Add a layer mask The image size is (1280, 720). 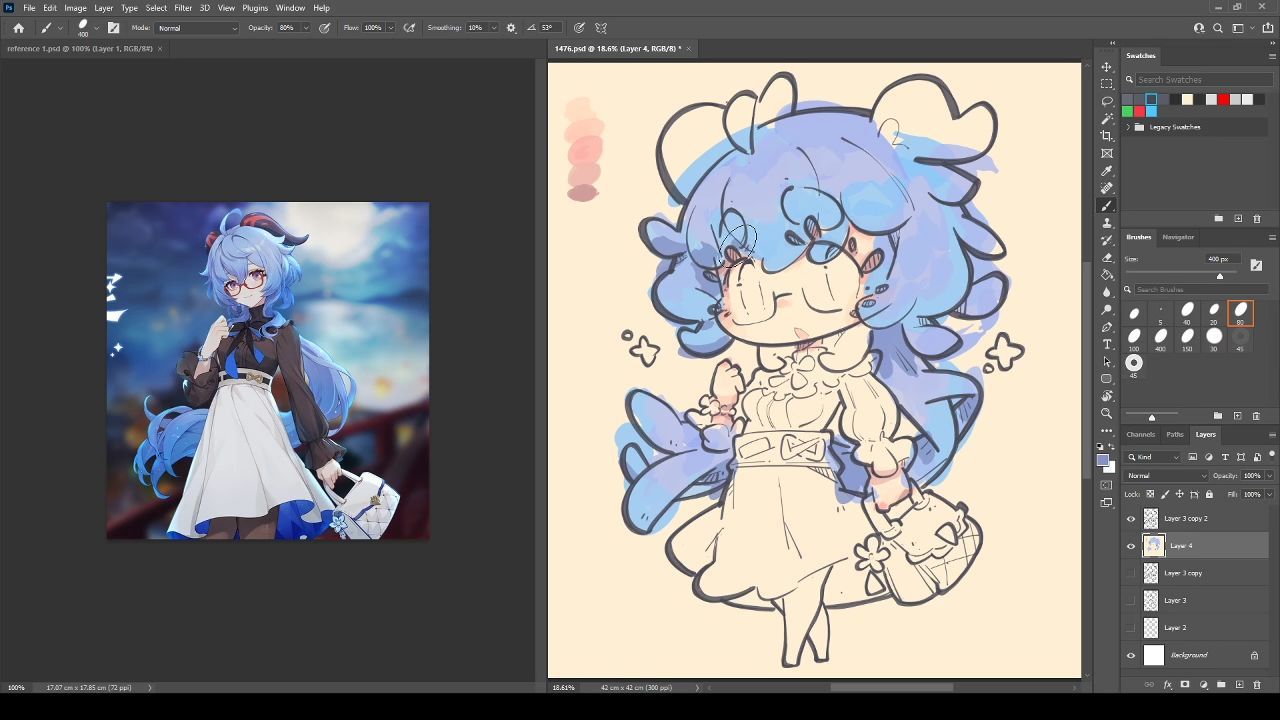[x=1185, y=685]
